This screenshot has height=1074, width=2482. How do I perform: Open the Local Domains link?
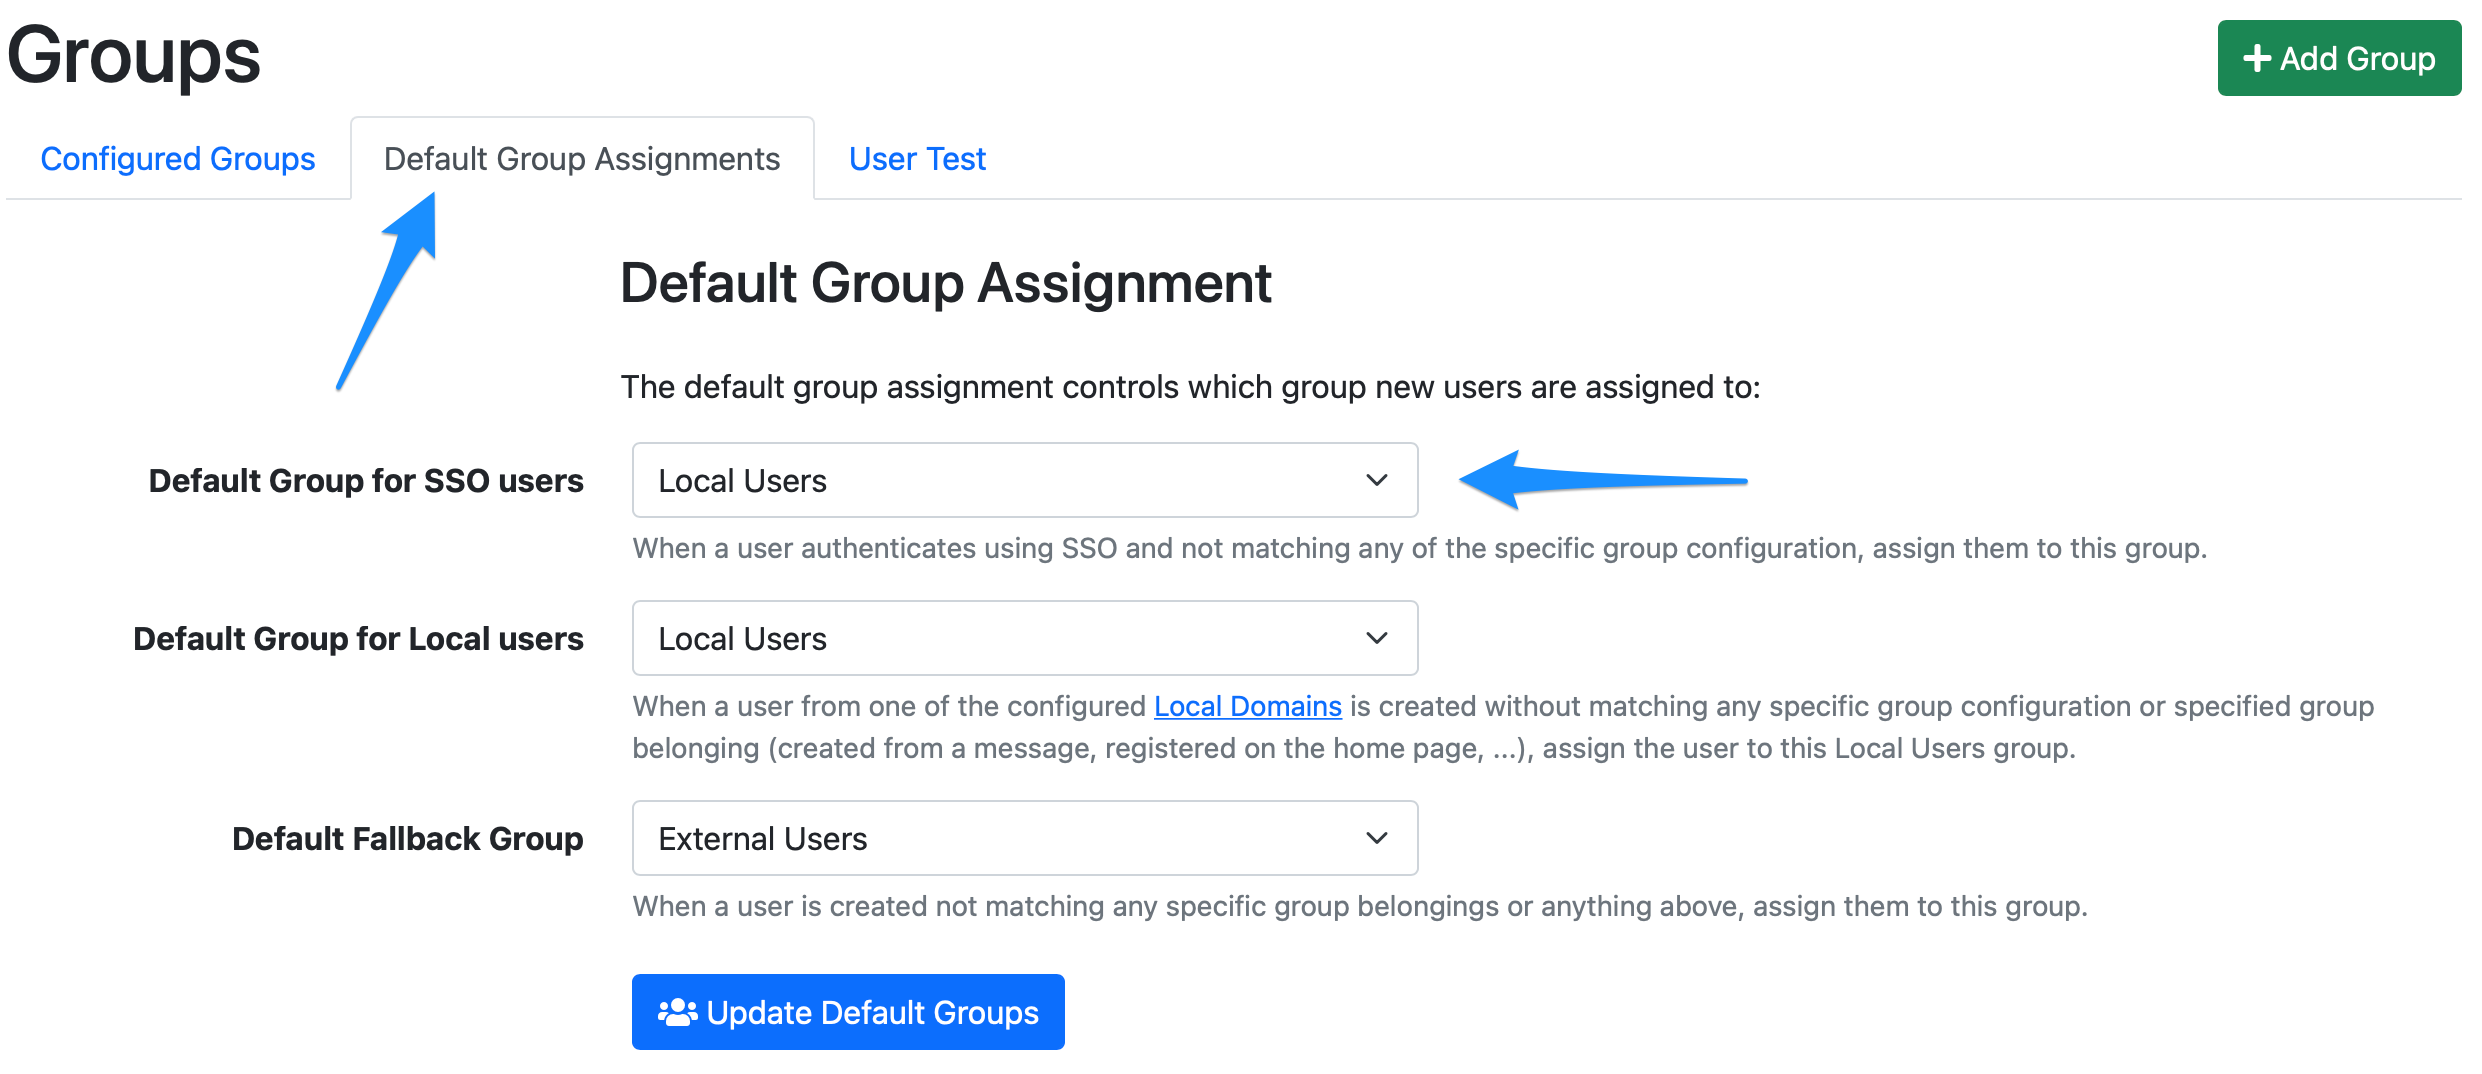(x=1247, y=706)
